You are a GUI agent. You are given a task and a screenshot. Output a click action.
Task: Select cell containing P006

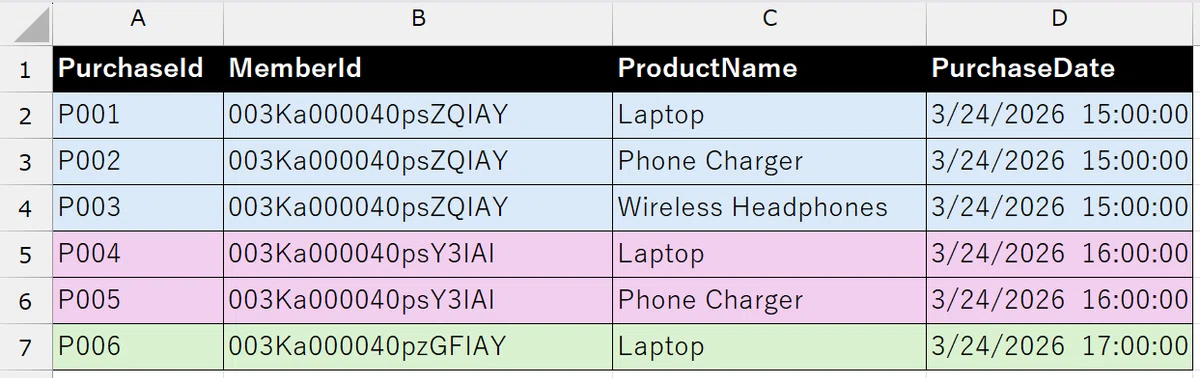[137, 347]
